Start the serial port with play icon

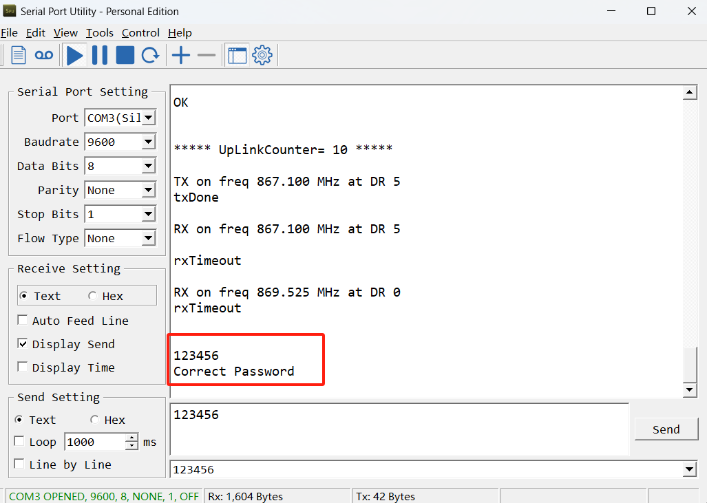point(75,55)
